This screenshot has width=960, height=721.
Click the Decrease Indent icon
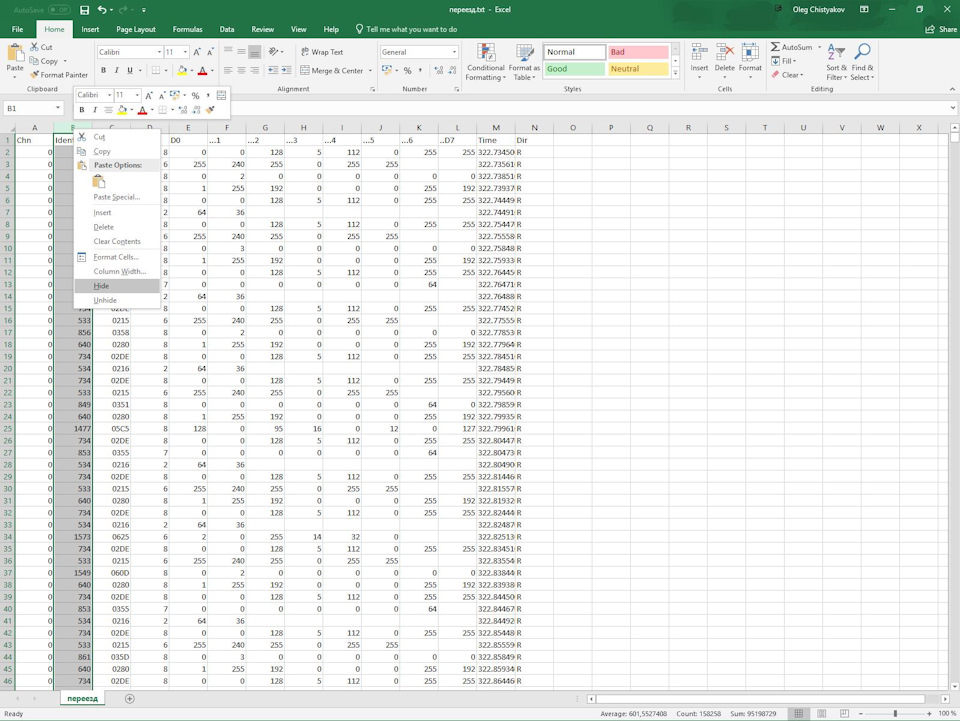click(x=273, y=70)
